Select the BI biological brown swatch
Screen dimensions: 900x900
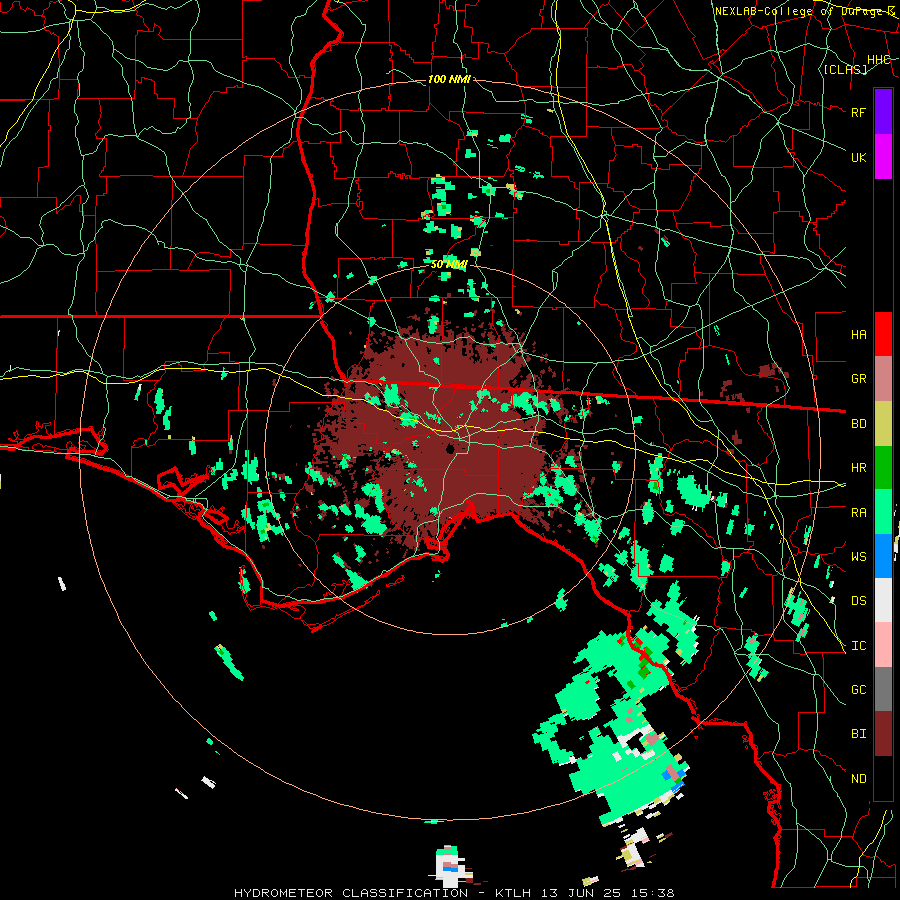click(x=883, y=734)
